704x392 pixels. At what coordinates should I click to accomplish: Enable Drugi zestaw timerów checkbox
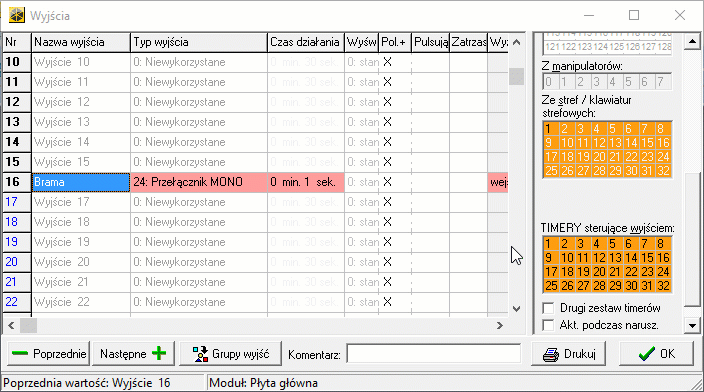click(548, 308)
